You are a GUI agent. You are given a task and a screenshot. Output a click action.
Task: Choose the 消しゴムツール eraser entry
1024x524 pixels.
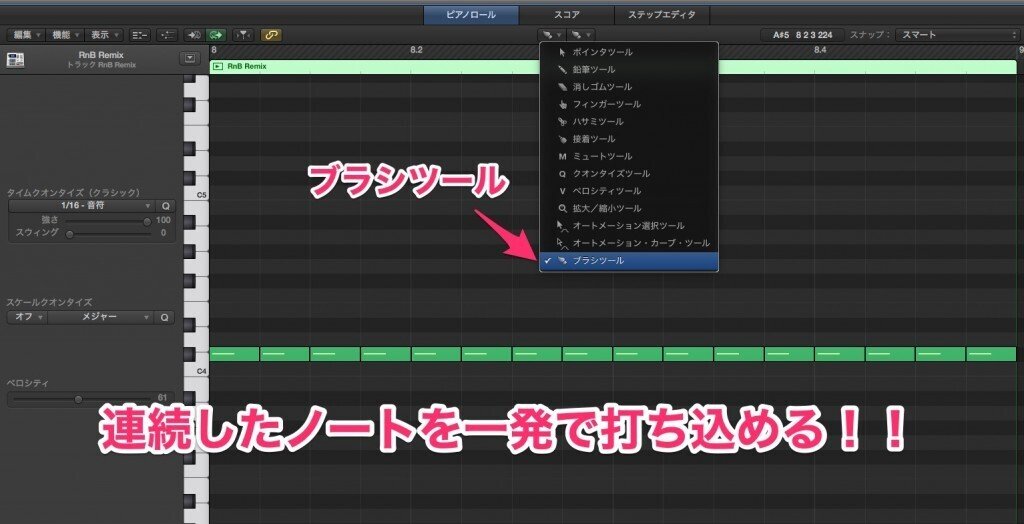point(629,87)
